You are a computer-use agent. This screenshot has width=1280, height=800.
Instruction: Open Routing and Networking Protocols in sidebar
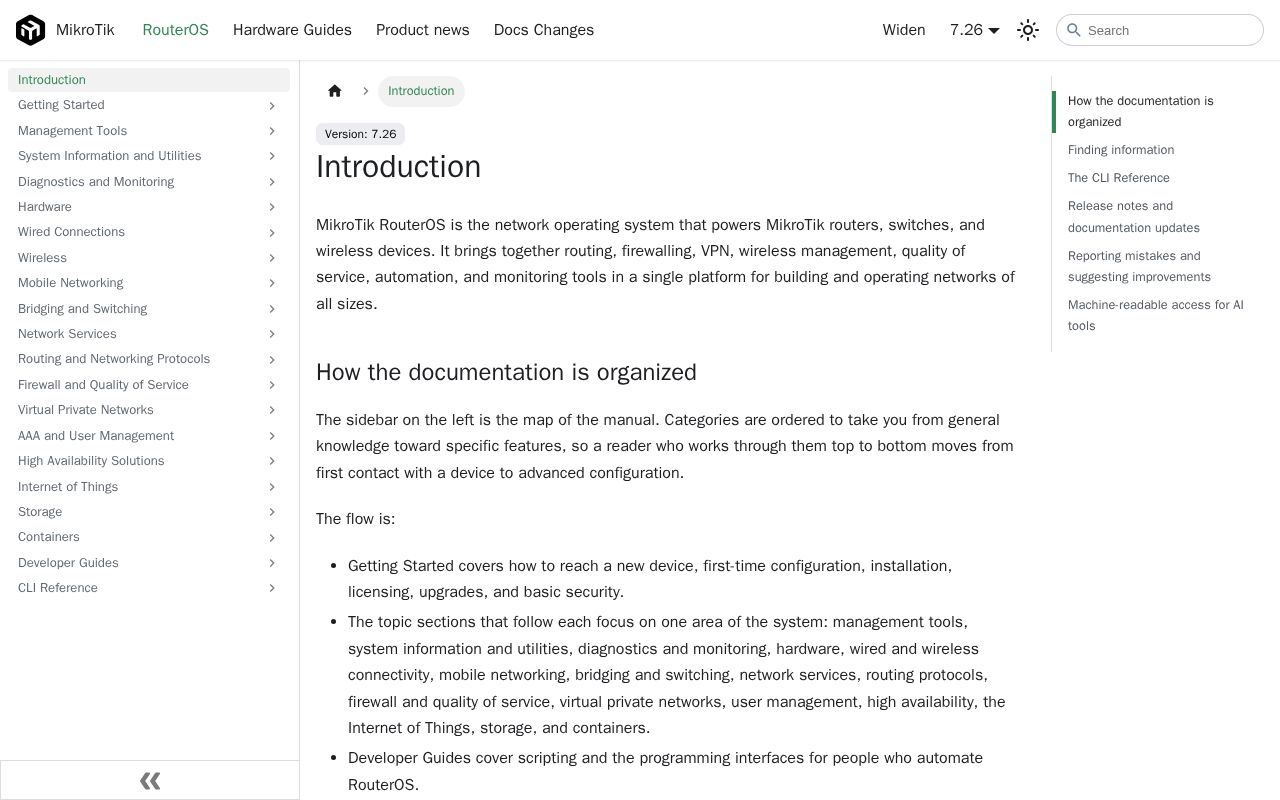114,359
